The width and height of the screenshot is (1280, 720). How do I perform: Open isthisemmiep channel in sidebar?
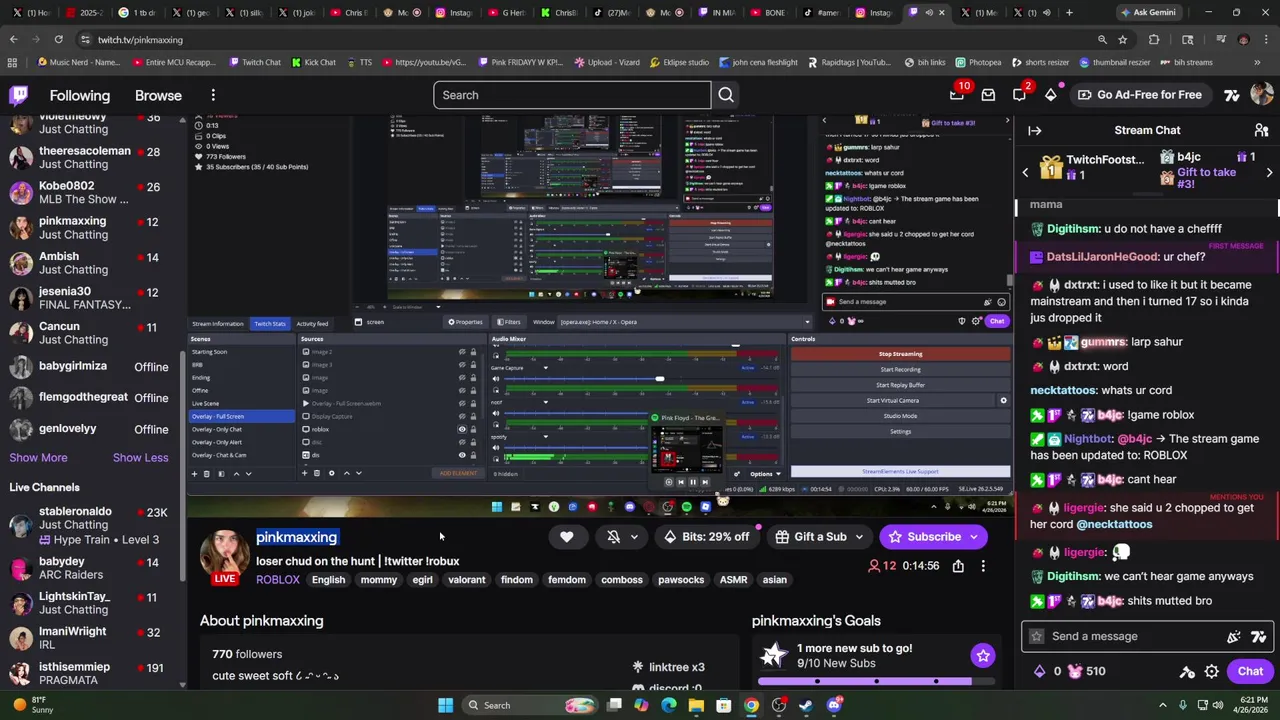[x=92, y=673]
